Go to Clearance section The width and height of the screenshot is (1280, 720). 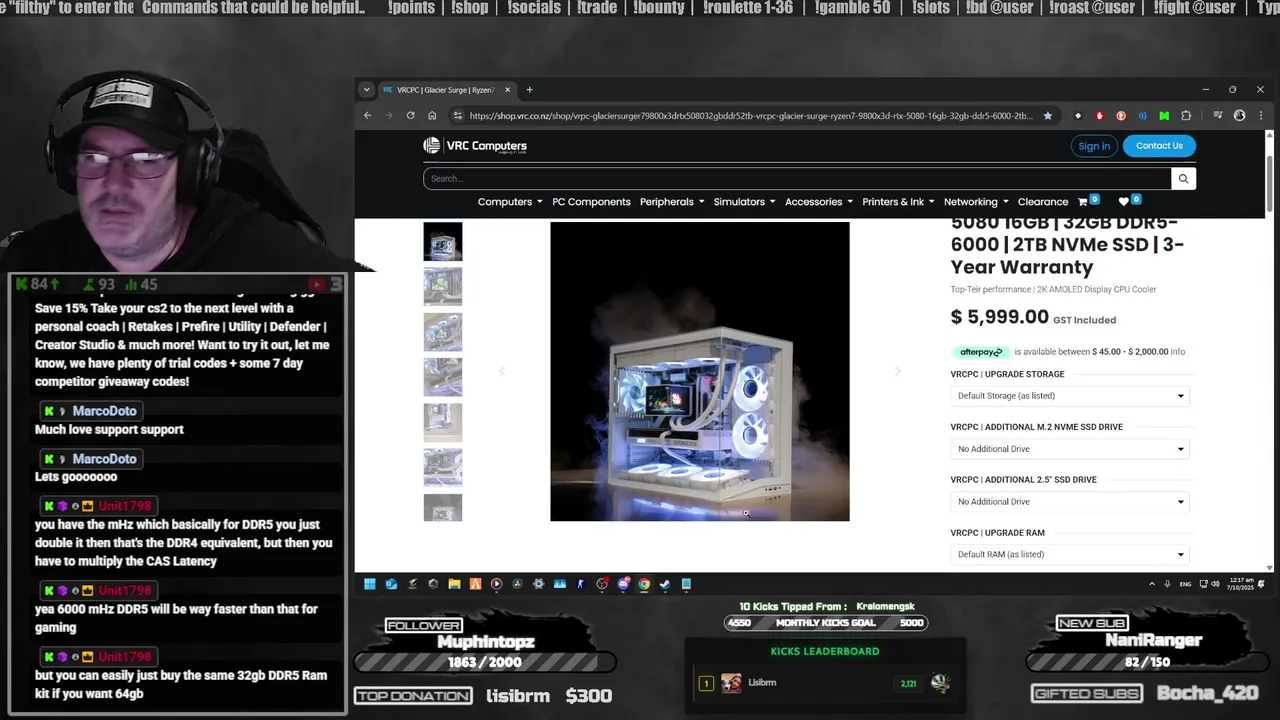pos(1043,201)
